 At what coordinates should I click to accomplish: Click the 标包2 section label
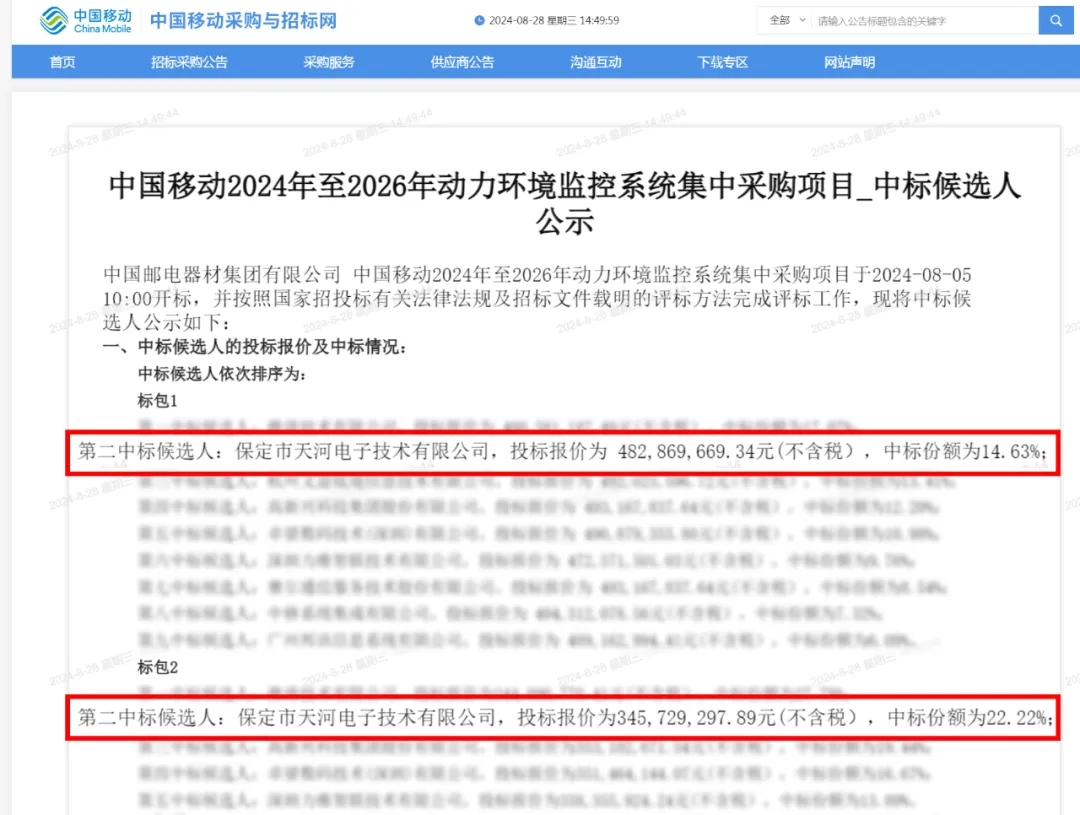(x=157, y=666)
